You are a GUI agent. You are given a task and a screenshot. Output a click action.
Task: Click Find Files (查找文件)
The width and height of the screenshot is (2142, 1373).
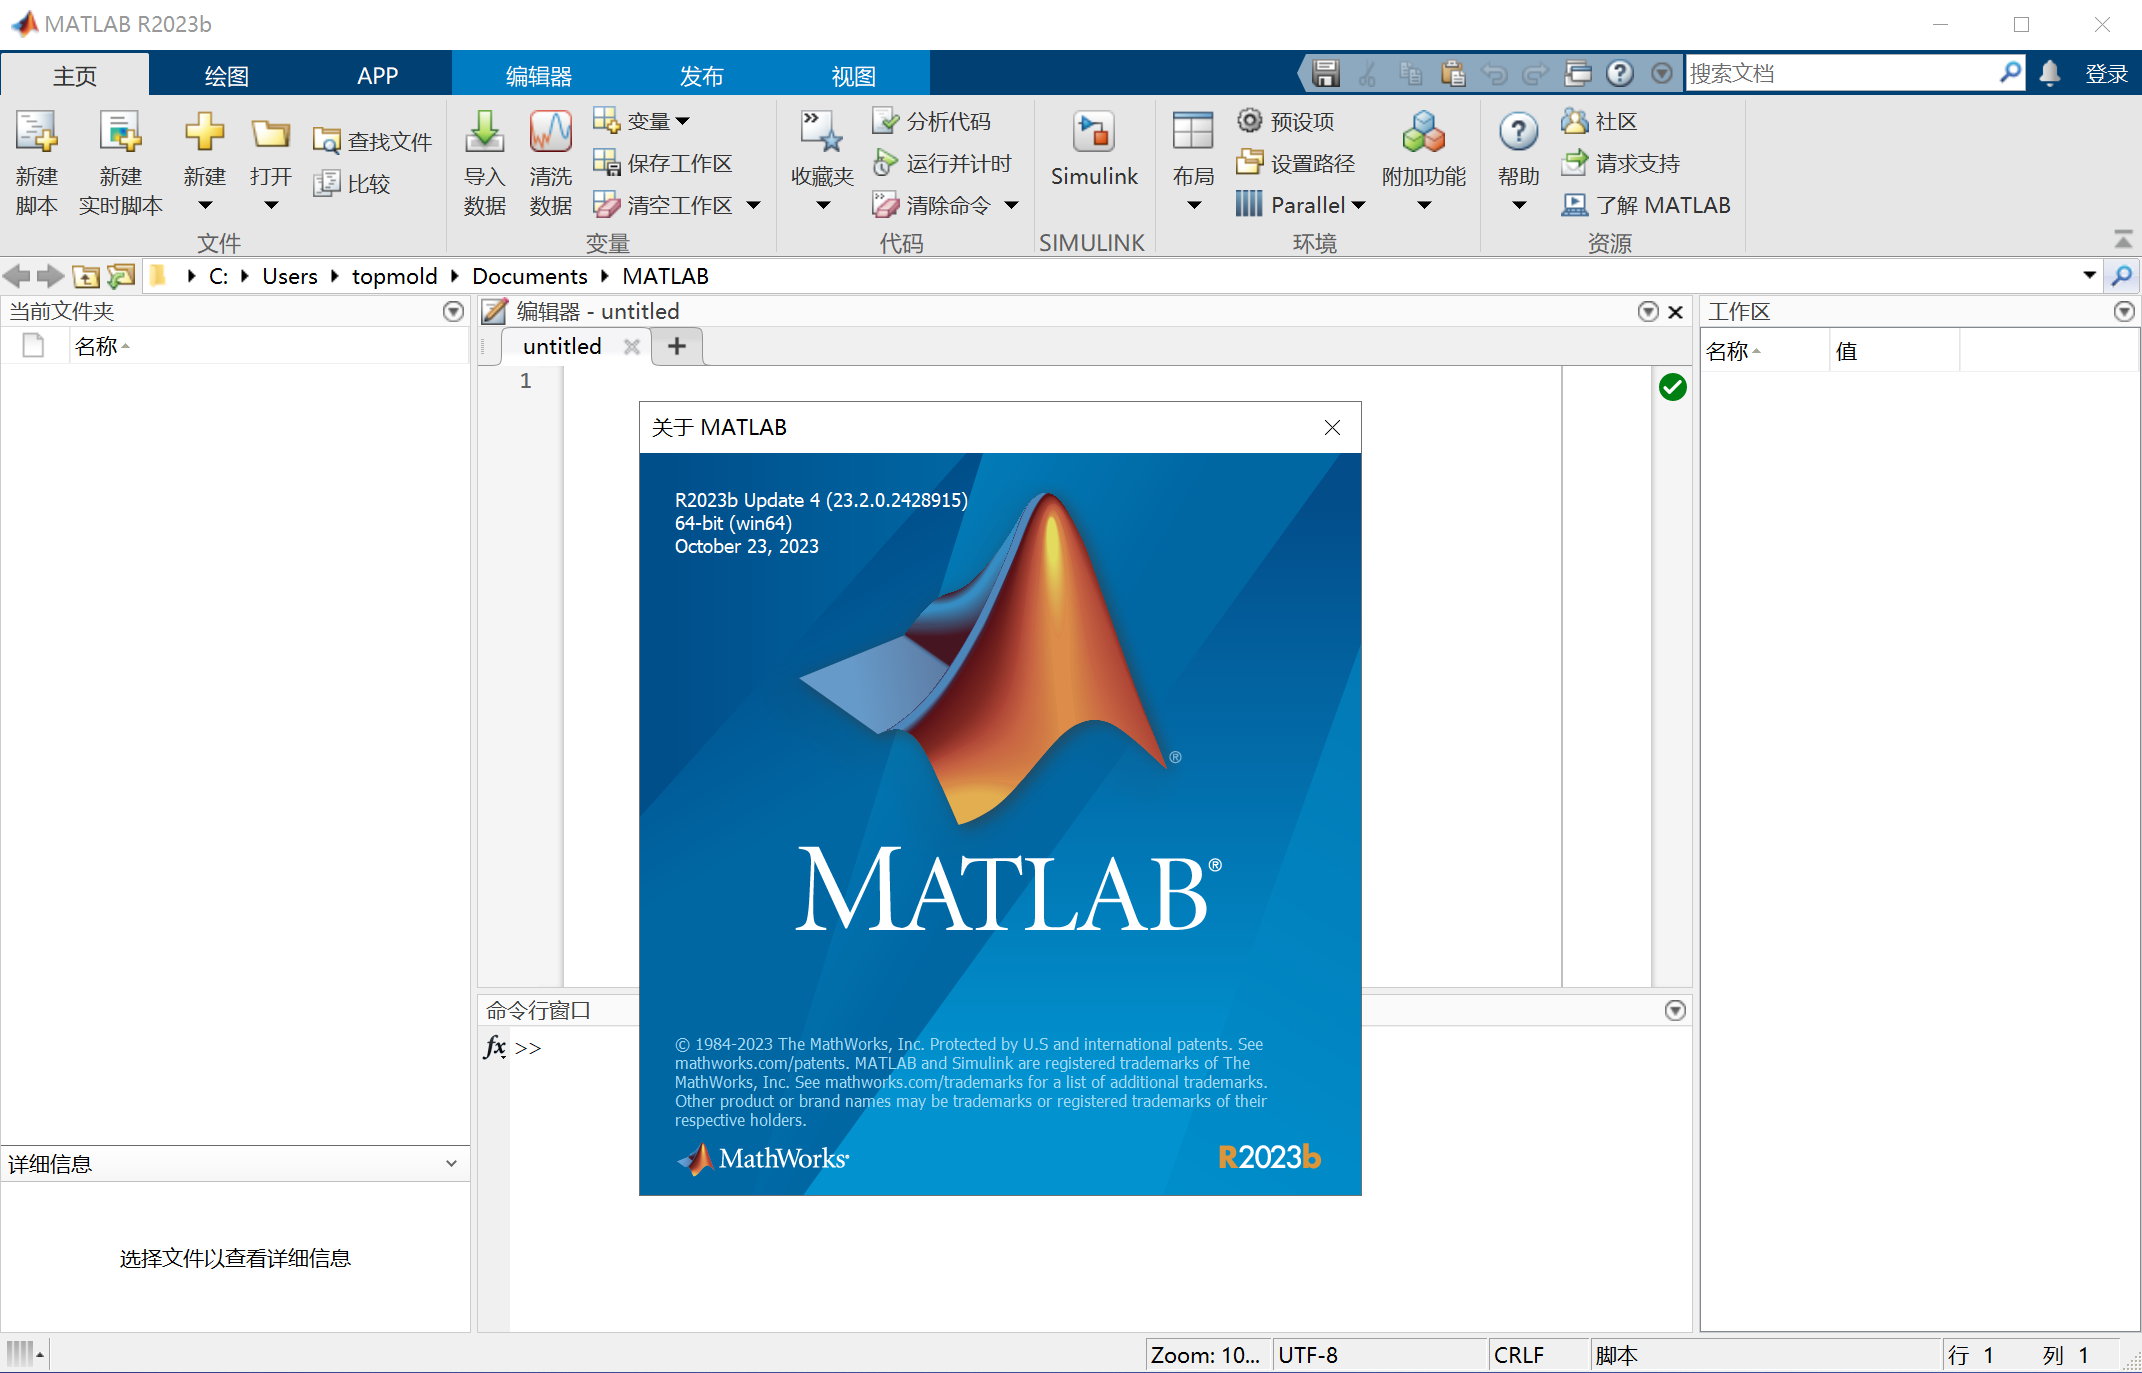[x=372, y=141]
